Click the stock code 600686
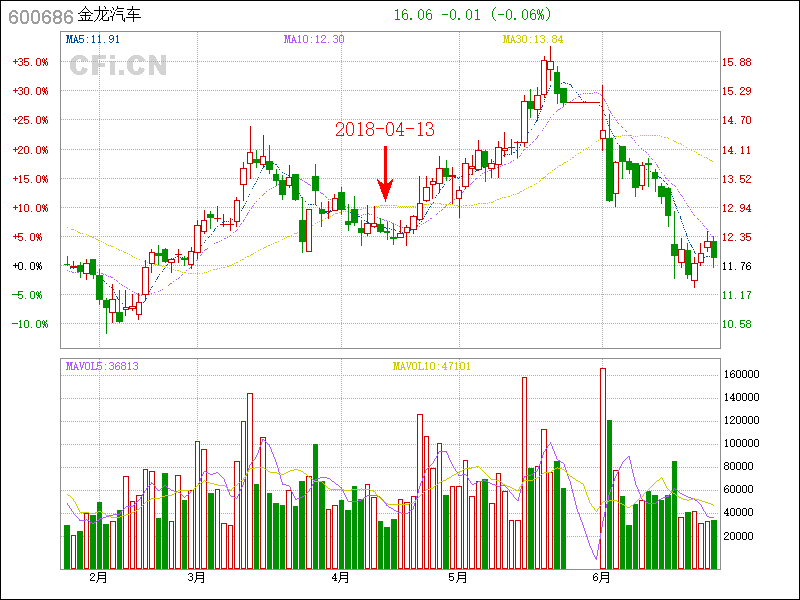Screen dimensions: 800x600 pyautogui.click(x=39, y=16)
